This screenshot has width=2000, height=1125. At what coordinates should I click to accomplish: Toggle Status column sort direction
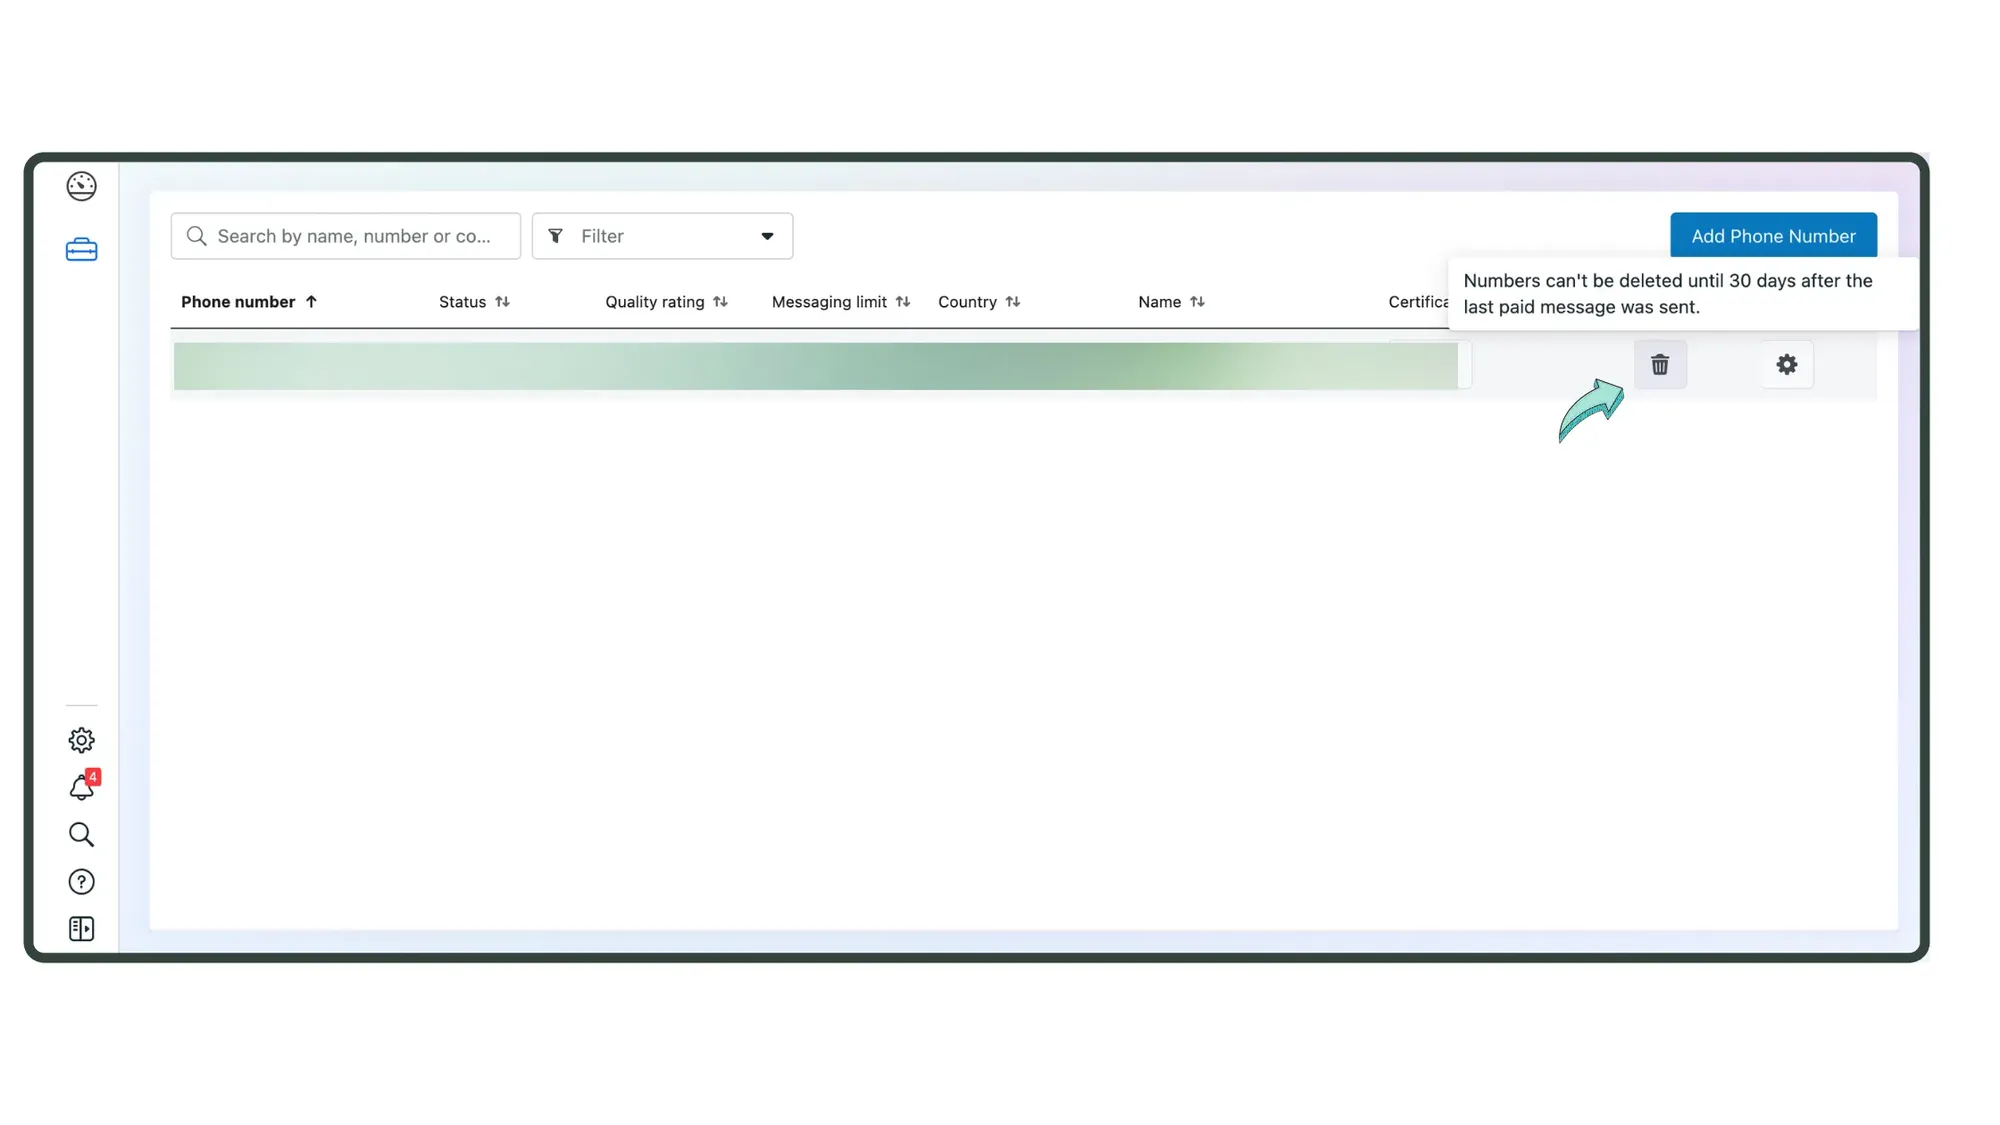pos(501,301)
